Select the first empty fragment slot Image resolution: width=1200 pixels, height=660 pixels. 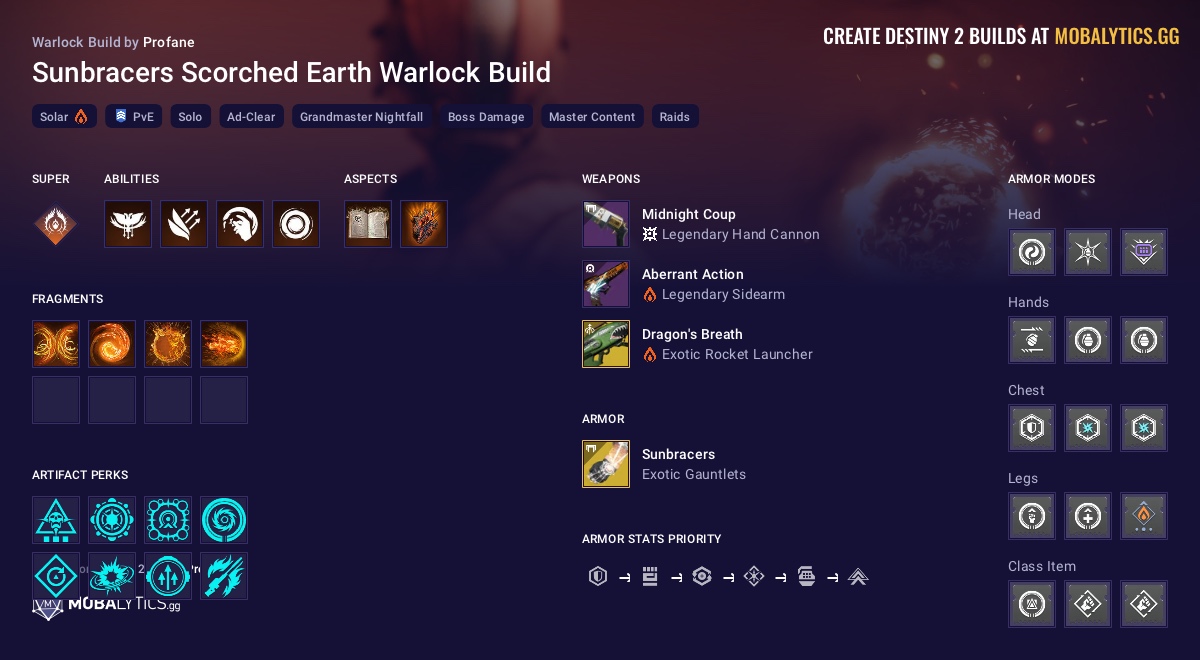tap(56, 400)
